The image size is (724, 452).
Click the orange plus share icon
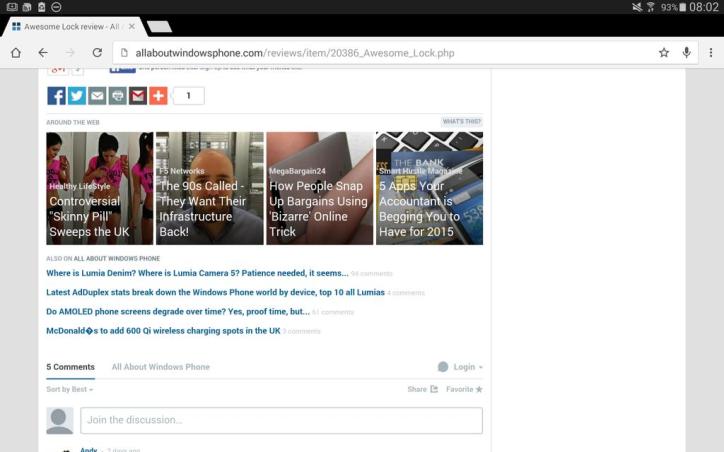coord(158,96)
